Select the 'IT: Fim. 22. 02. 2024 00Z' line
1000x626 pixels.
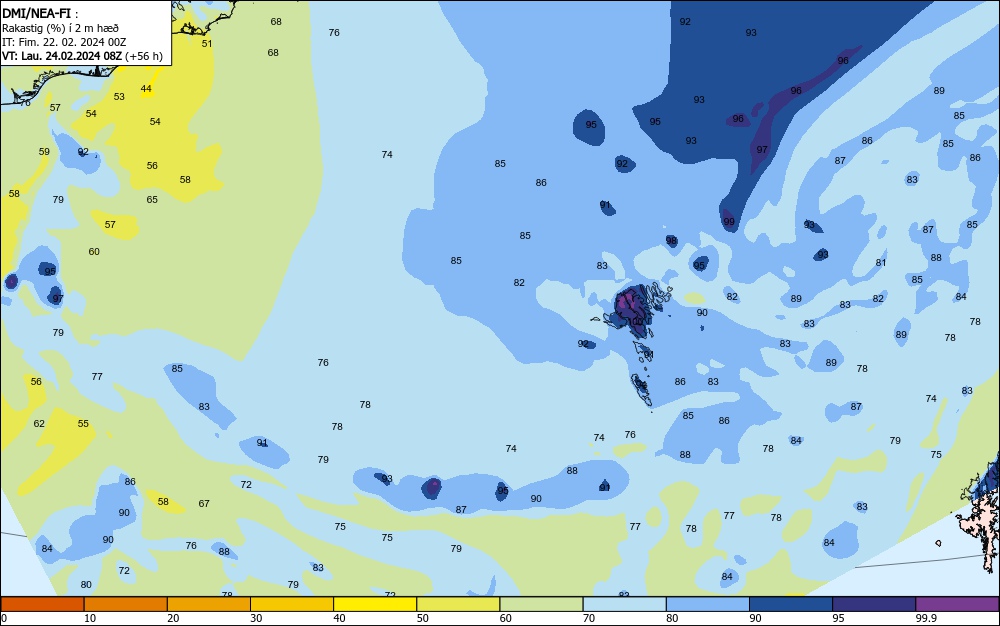click(64, 42)
